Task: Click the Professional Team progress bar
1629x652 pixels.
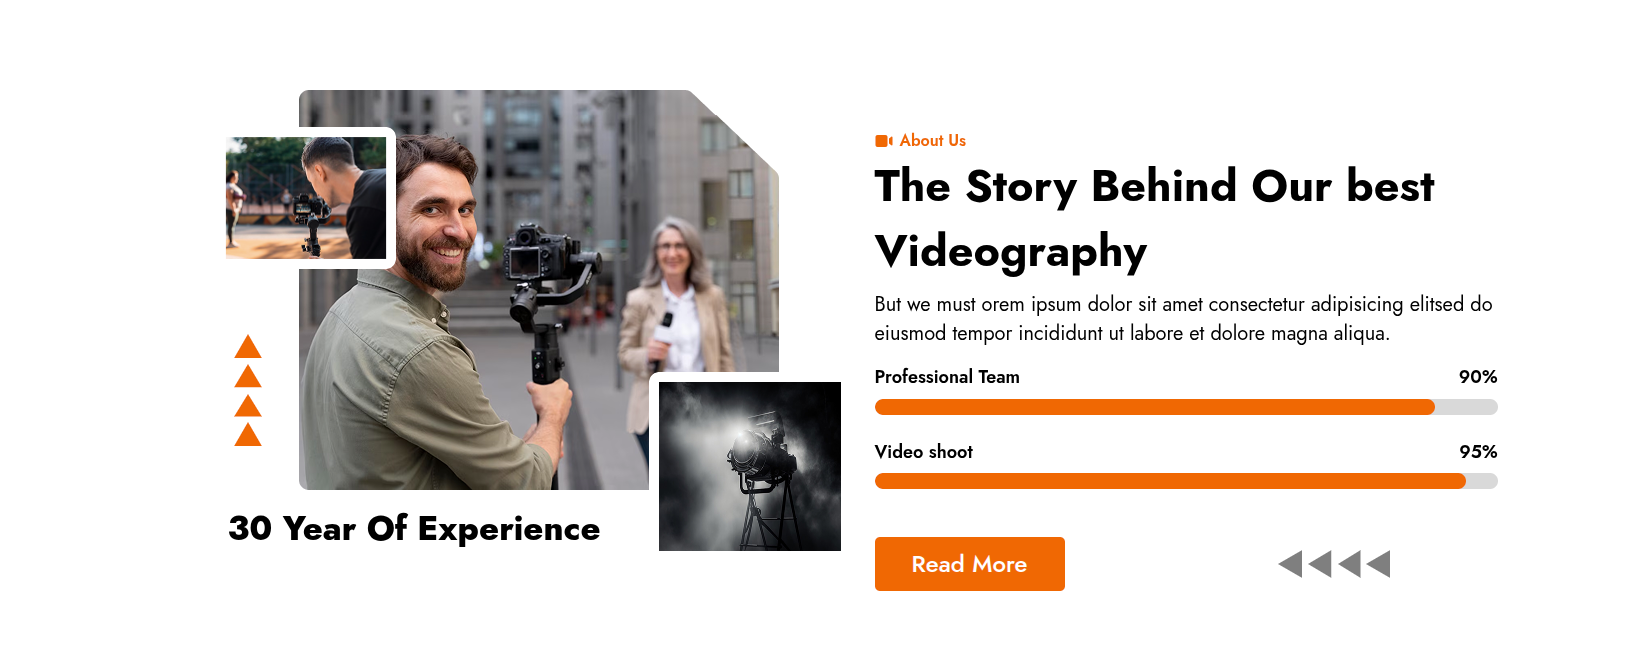Action: coord(1186,407)
